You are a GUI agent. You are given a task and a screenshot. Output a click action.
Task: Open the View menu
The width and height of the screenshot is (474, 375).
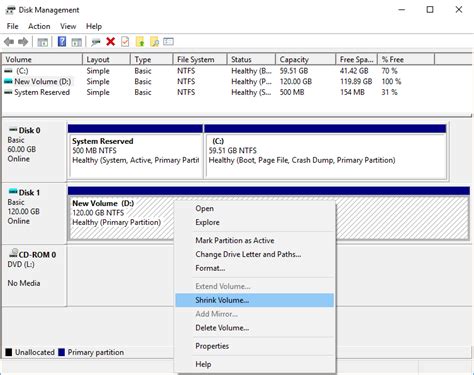[68, 26]
